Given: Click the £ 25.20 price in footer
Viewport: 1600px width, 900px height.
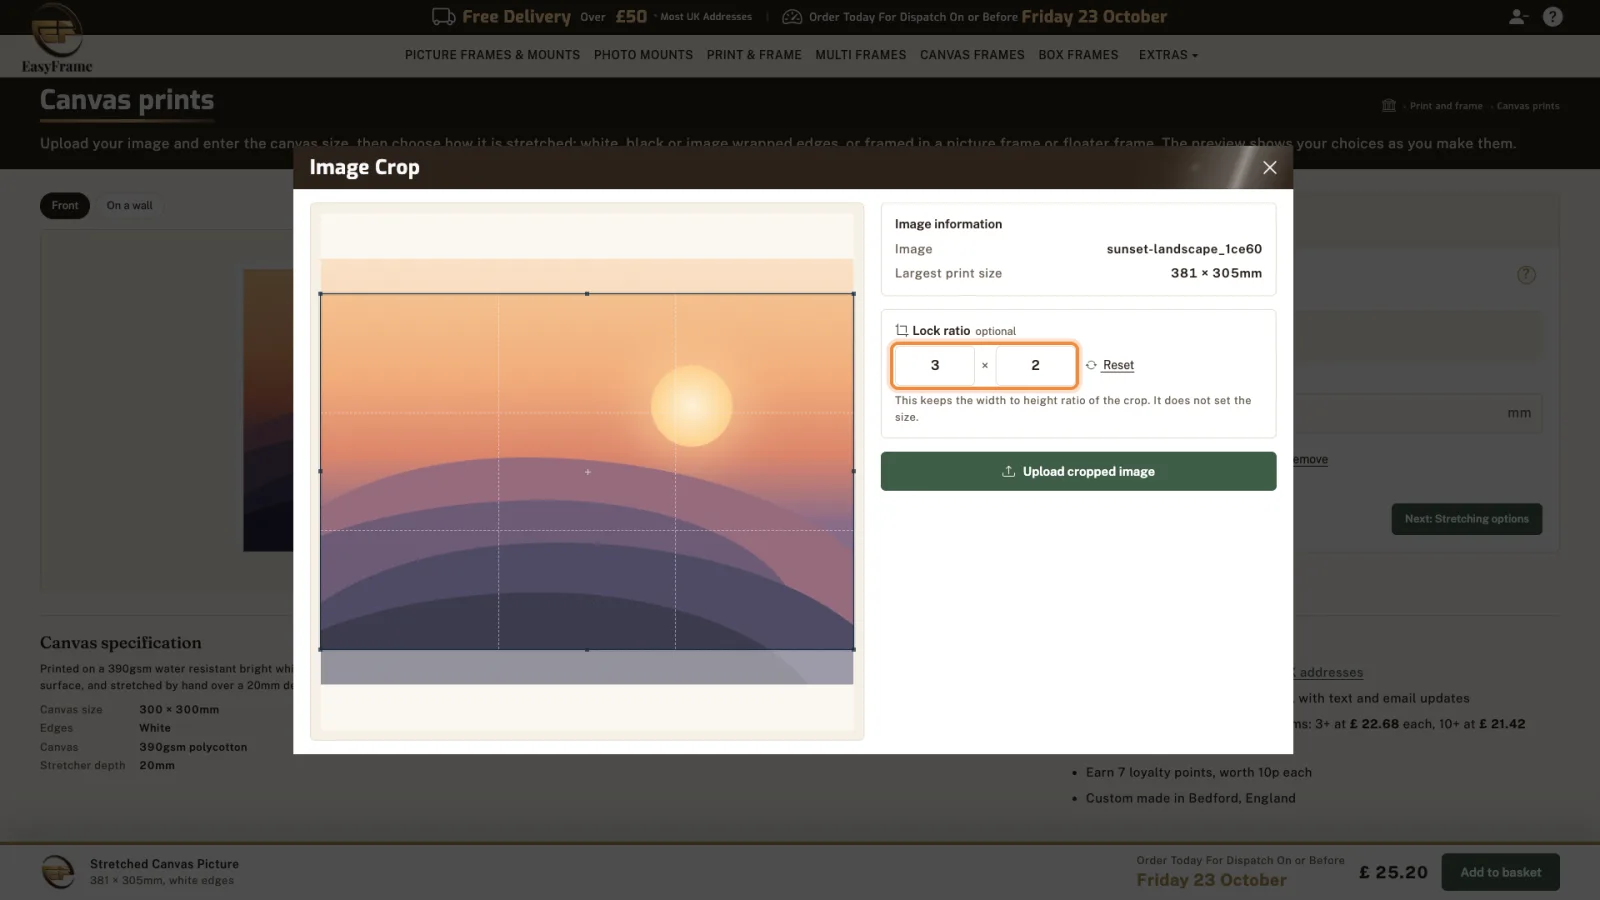Looking at the screenshot, I should tap(1393, 872).
